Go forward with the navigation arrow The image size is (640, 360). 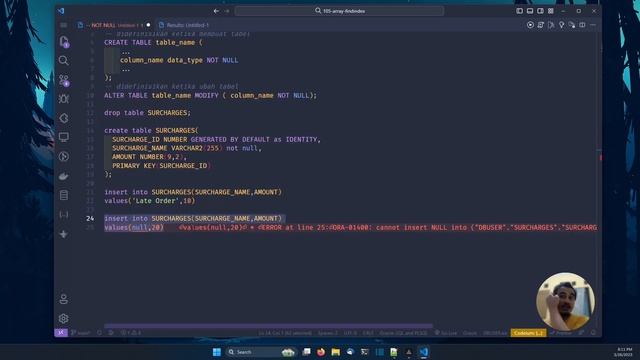pos(227,11)
